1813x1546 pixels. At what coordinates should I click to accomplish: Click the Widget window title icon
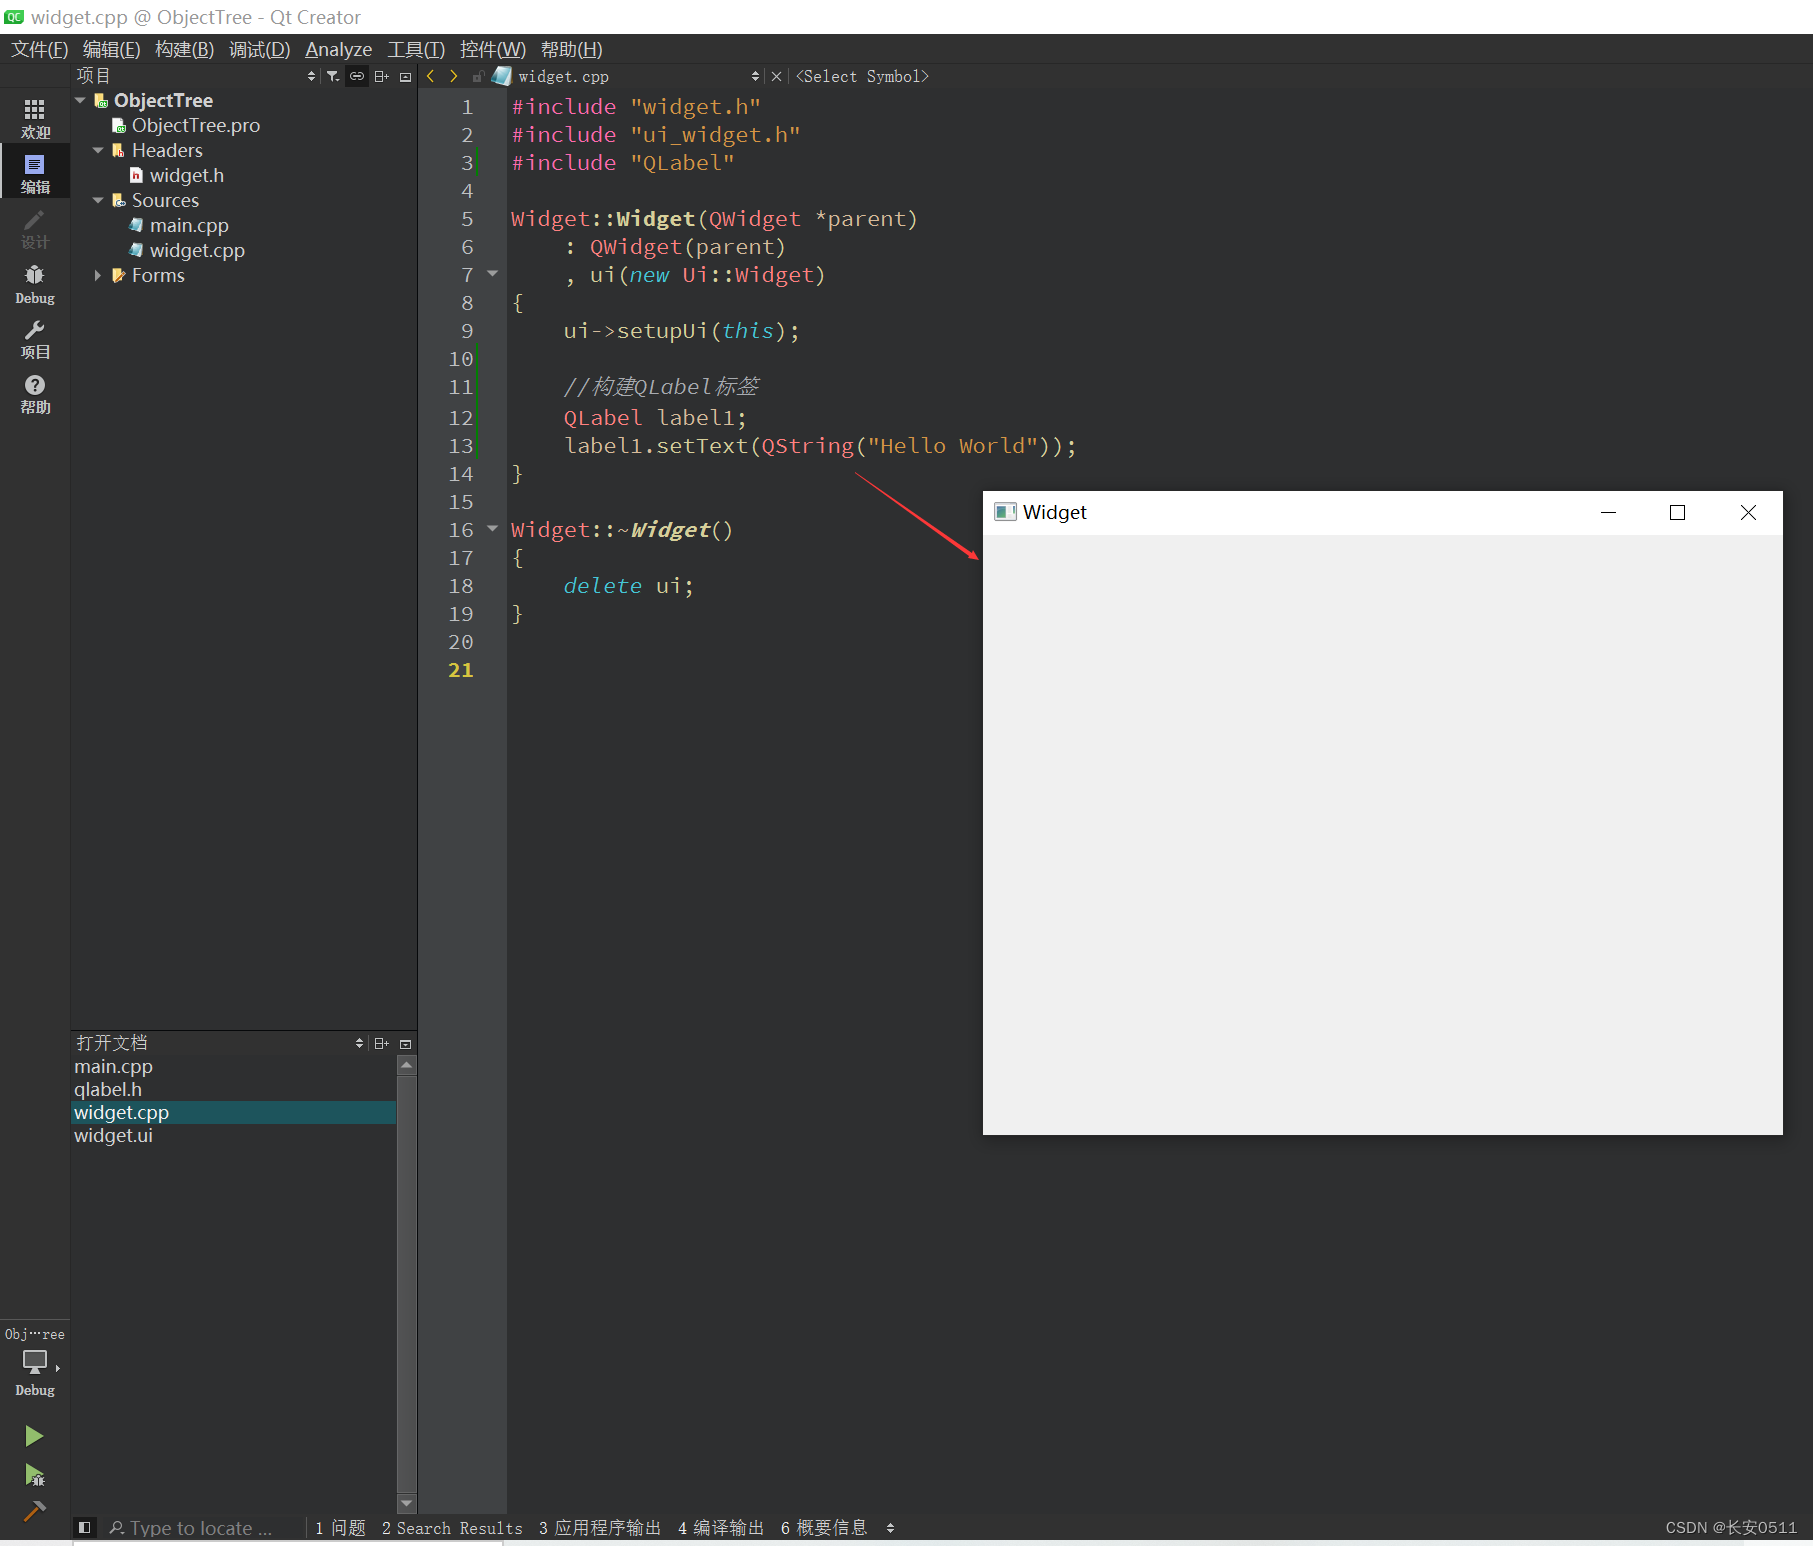1004,512
